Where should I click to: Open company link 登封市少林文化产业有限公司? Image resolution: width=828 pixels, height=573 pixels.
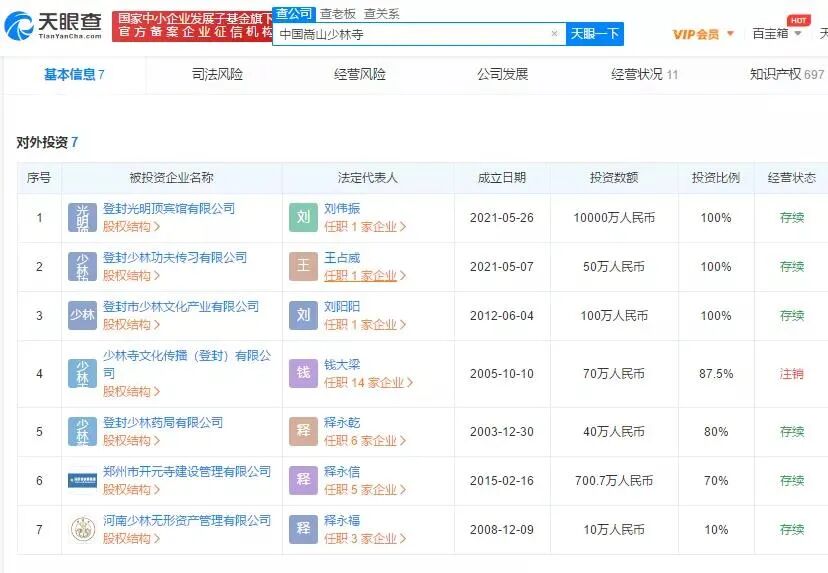pos(181,307)
